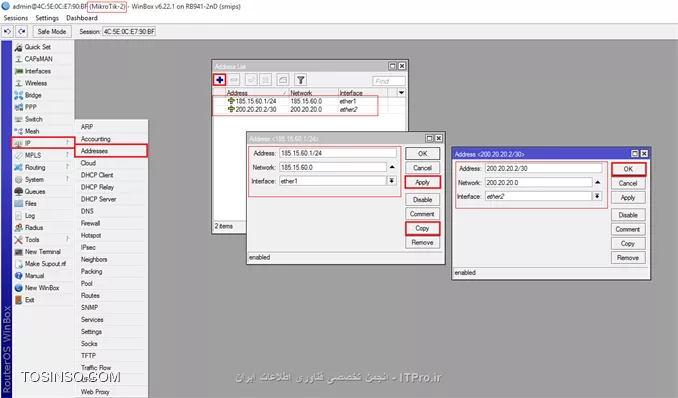Click the undo arrow in the toolbar
The height and width of the screenshot is (398, 678).
pos(7,31)
